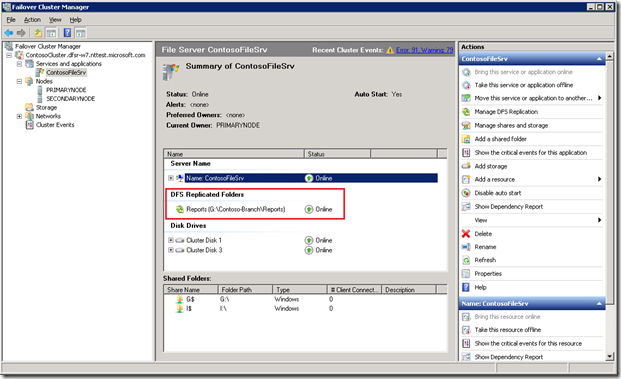Click Add storage icon in Actions
Screen dimensions: 621x379
tap(466, 166)
